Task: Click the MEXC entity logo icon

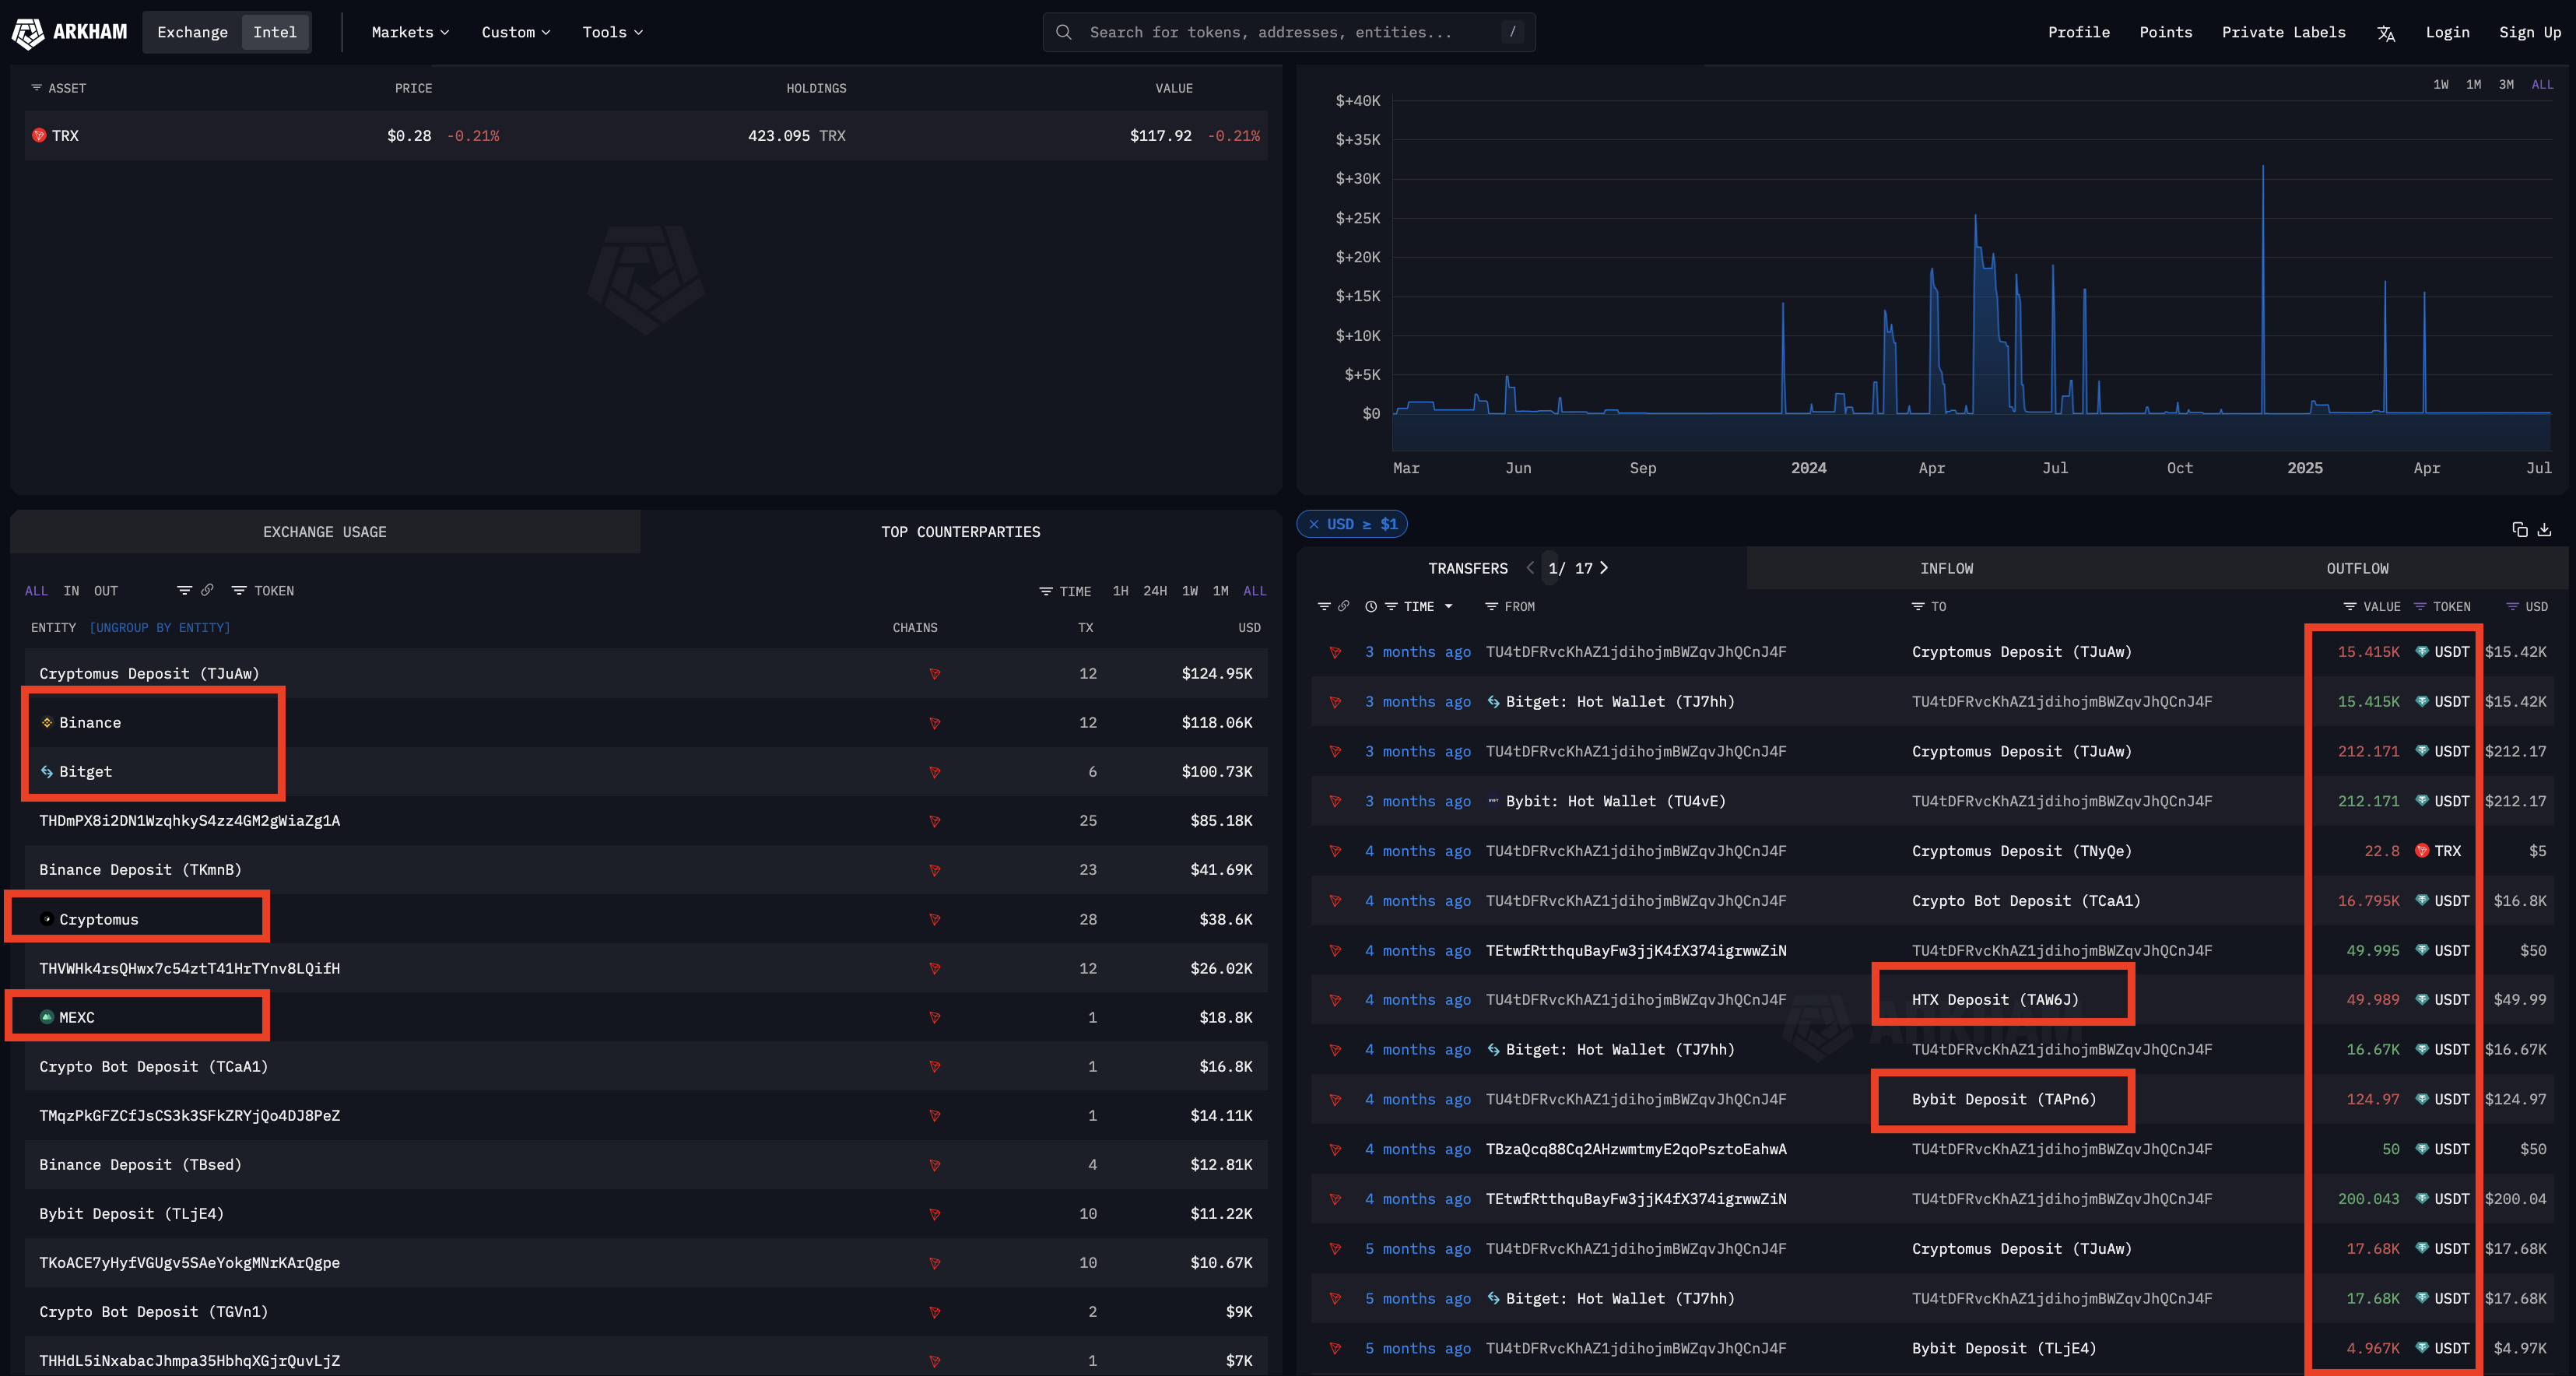Action: click(47, 1017)
